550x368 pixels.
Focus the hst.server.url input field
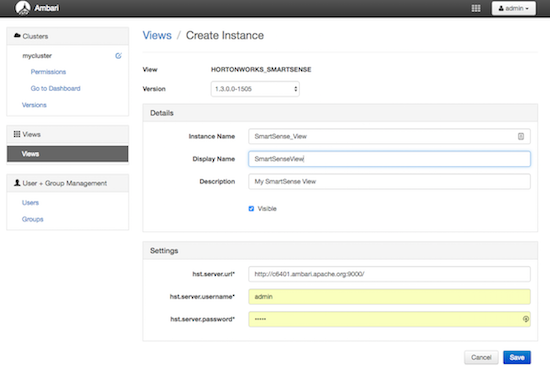click(x=389, y=274)
